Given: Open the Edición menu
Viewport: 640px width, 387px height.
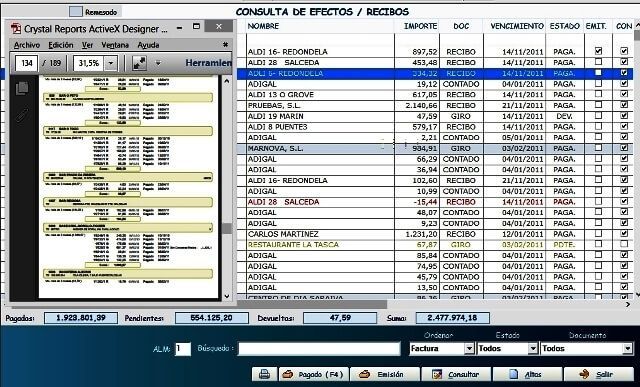Looking at the screenshot, I should coord(61,45).
